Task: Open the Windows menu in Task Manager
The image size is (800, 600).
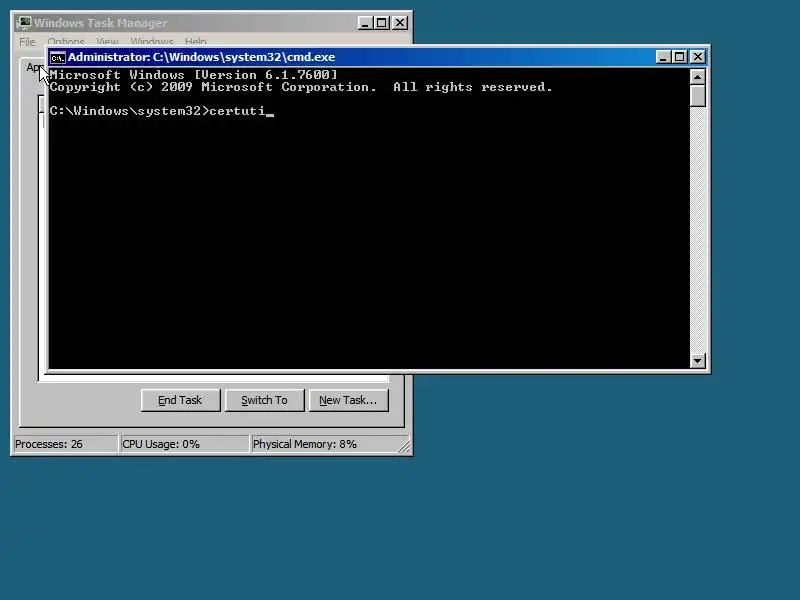Action: click(x=152, y=41)
